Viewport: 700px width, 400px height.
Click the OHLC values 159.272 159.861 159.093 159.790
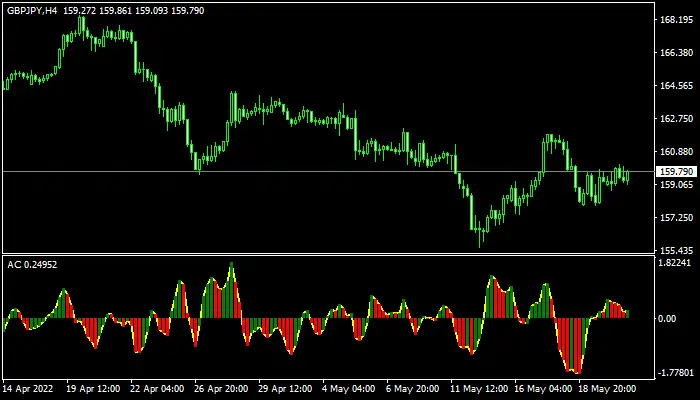pyautogui.click(x=133, y=11)
